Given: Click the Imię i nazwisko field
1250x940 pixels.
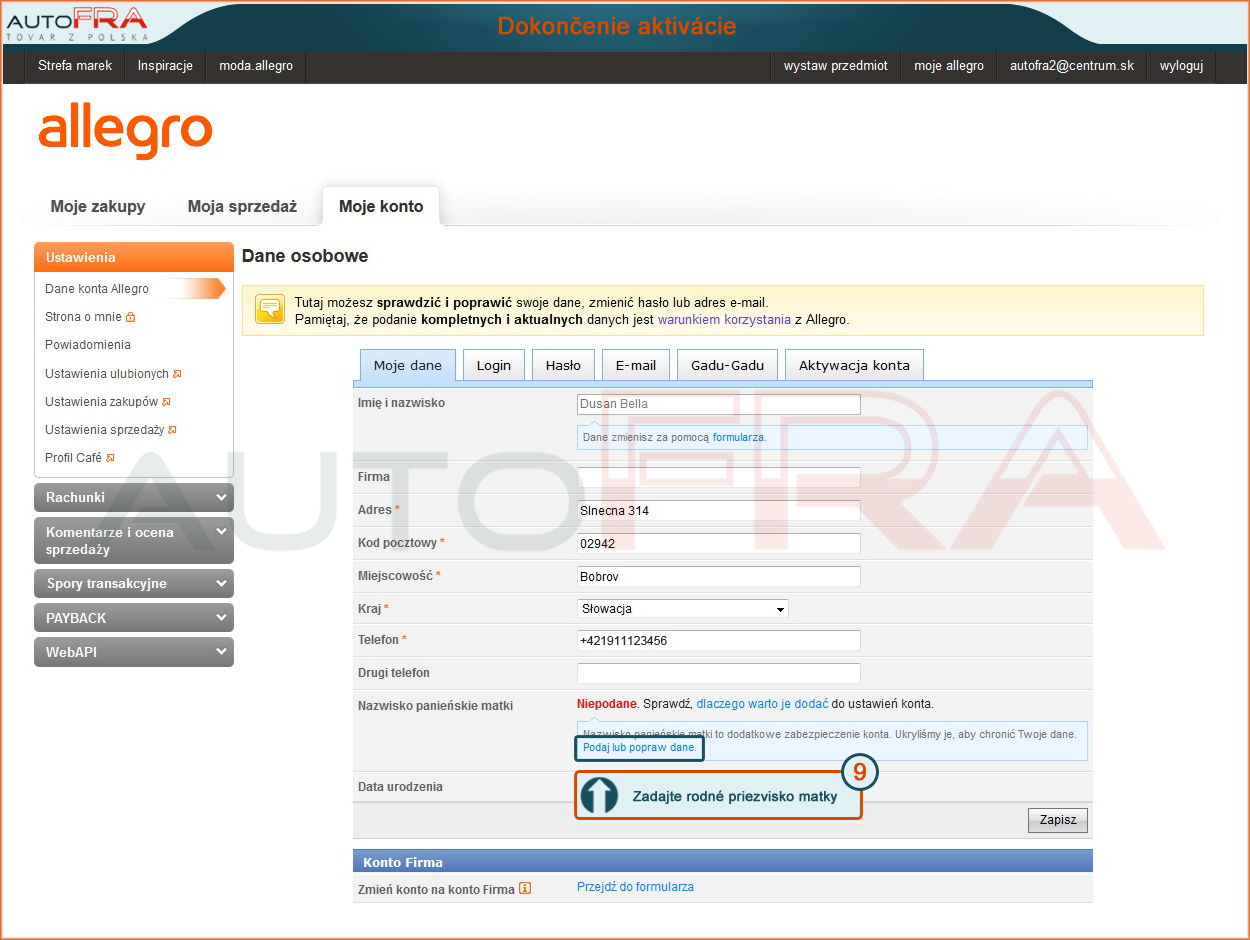Looking at the screenshot, I should click(719, 404).
